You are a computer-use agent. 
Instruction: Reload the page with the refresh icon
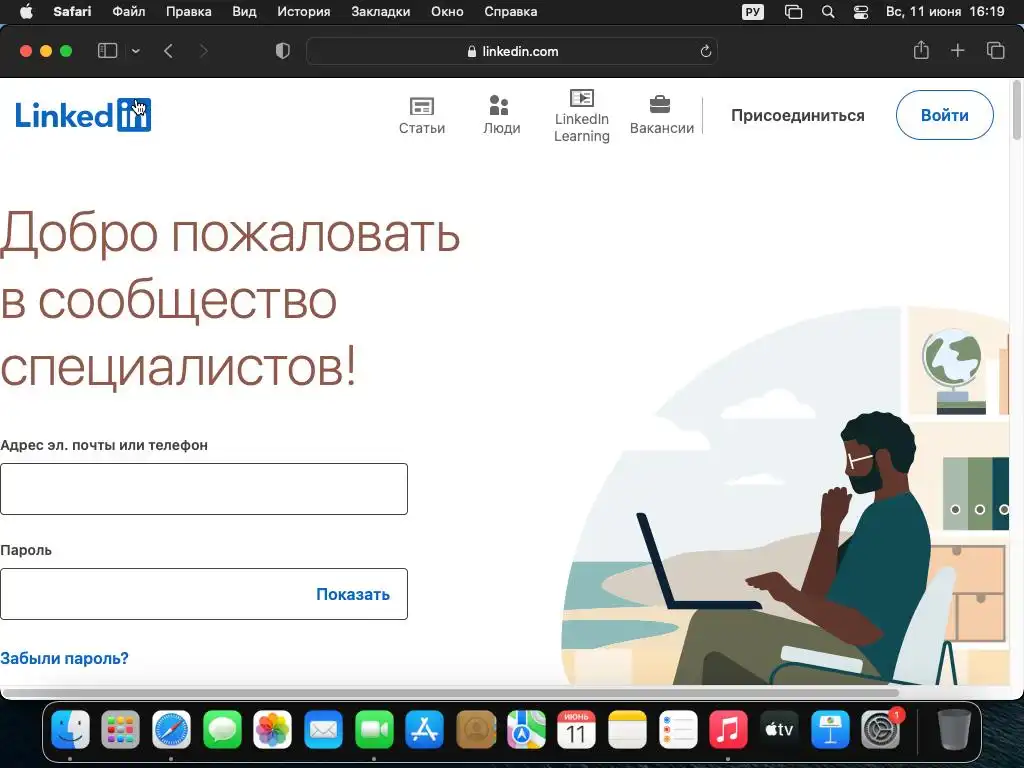click(705, 51)
